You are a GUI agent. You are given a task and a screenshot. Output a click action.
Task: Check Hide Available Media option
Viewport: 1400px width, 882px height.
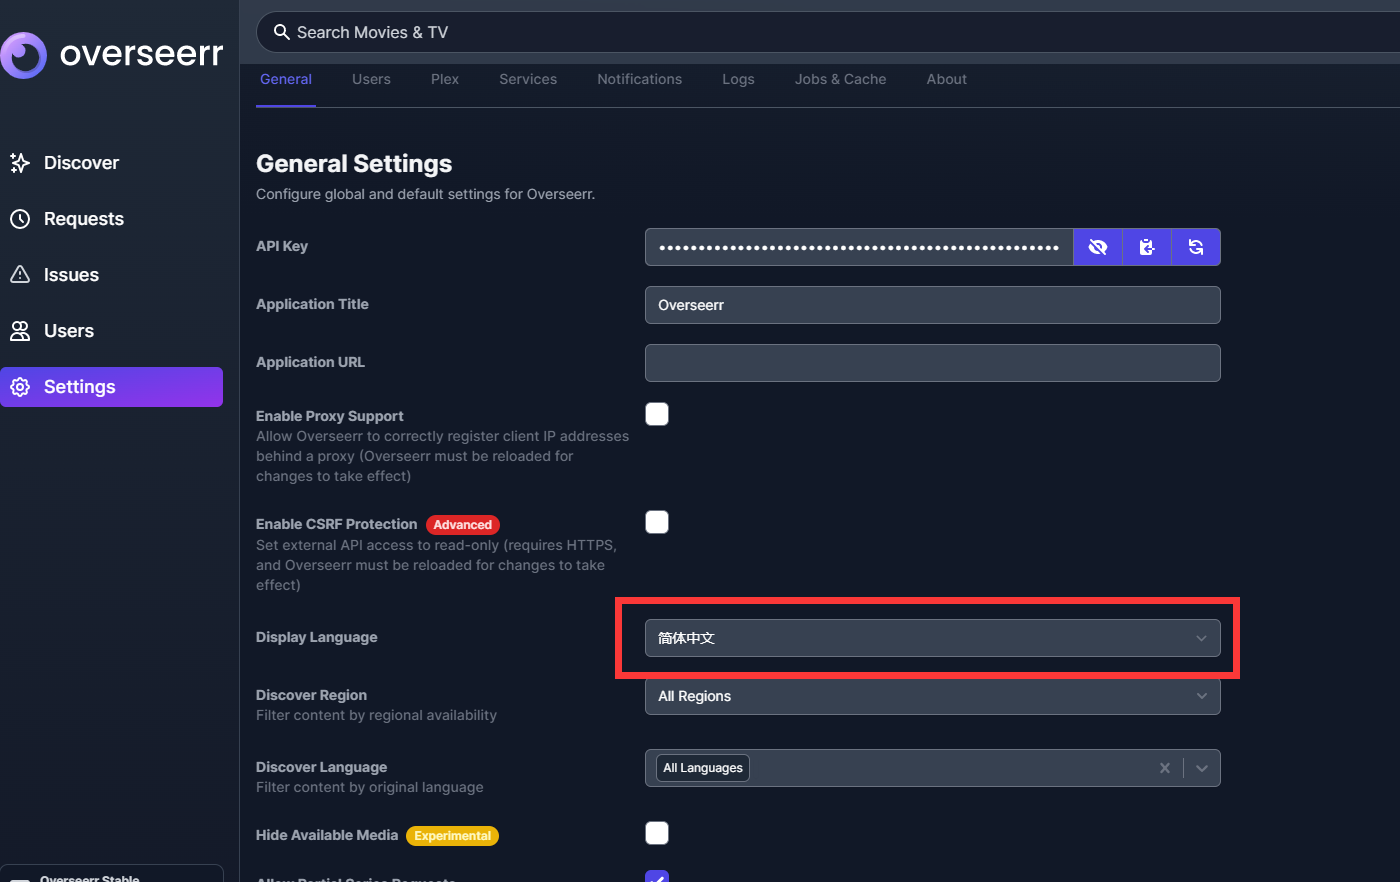click(x=657, y=833)
